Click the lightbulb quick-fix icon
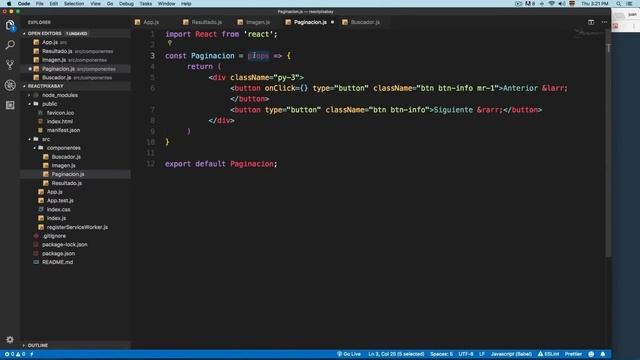Image resolution: width=640 pixels, height=360 pixels. (170, 42)
